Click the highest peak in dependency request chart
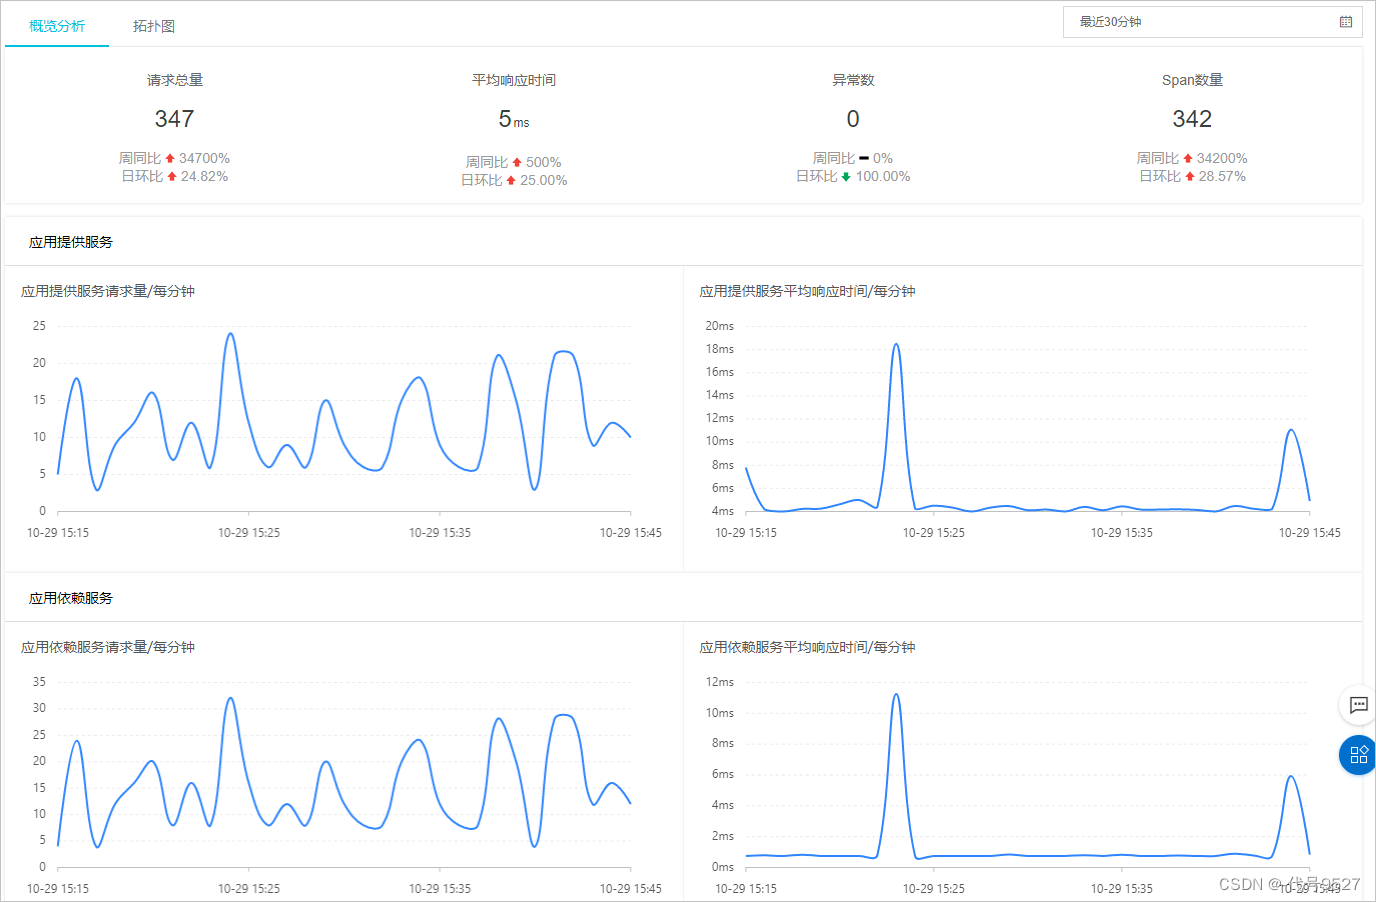Screen dimensions: 1376x902 pyautogui.click(x=231, y=698)
